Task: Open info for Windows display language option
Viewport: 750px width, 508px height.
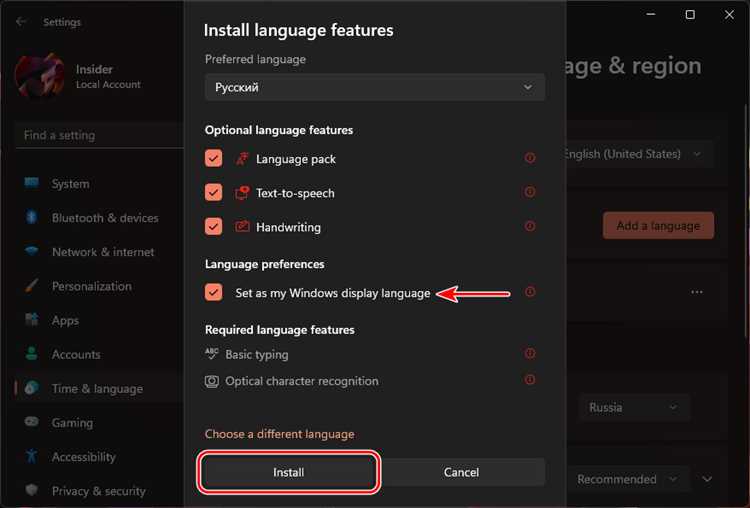Action: coord(529,292)
